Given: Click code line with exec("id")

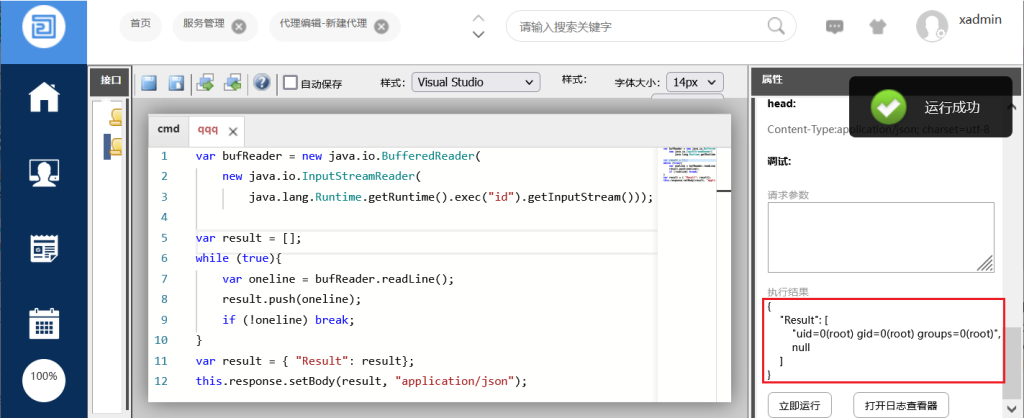Looking at the screenshot, I should [x=451, y=197].
